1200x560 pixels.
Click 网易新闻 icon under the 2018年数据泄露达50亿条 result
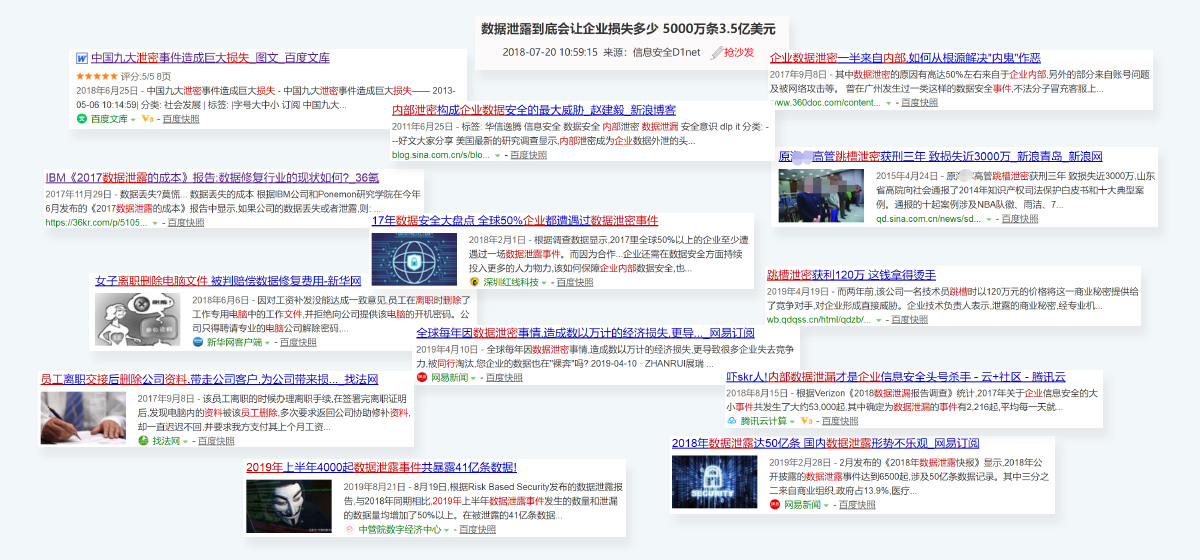click(774, 504)
